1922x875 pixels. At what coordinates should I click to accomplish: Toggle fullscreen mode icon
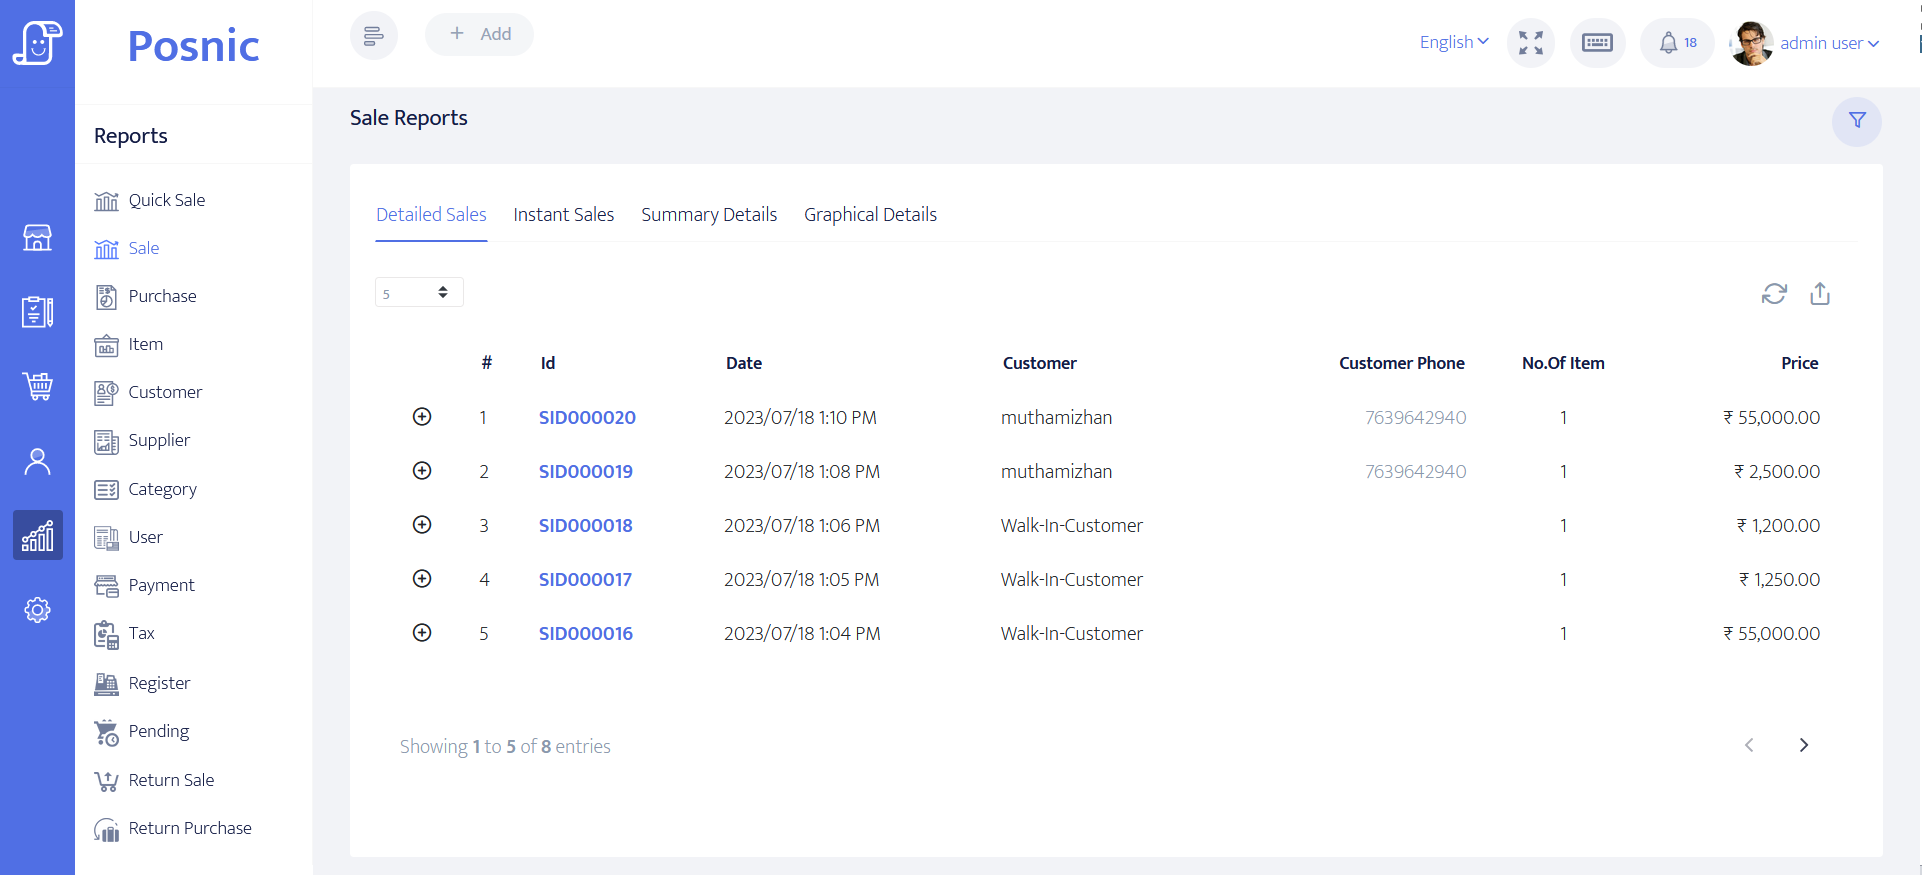pos(1530,43)
